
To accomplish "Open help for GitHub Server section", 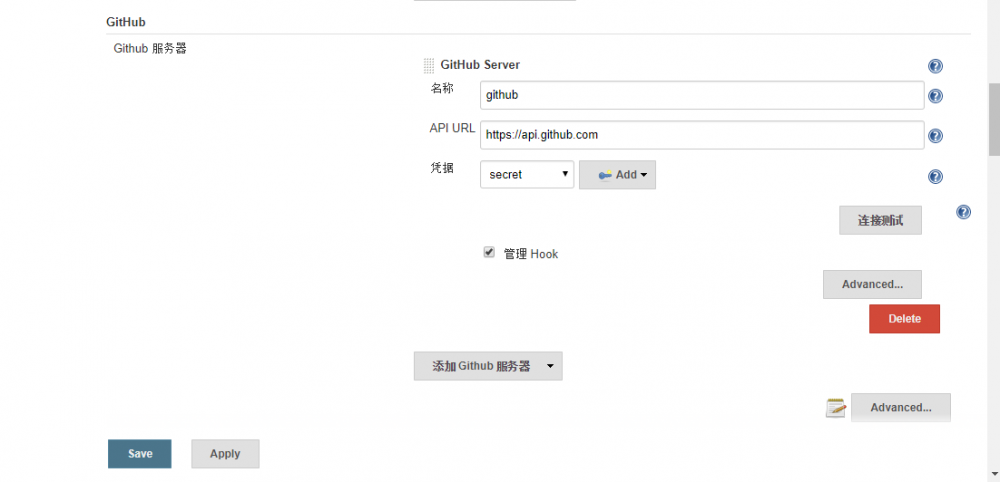I will [935, 66].
